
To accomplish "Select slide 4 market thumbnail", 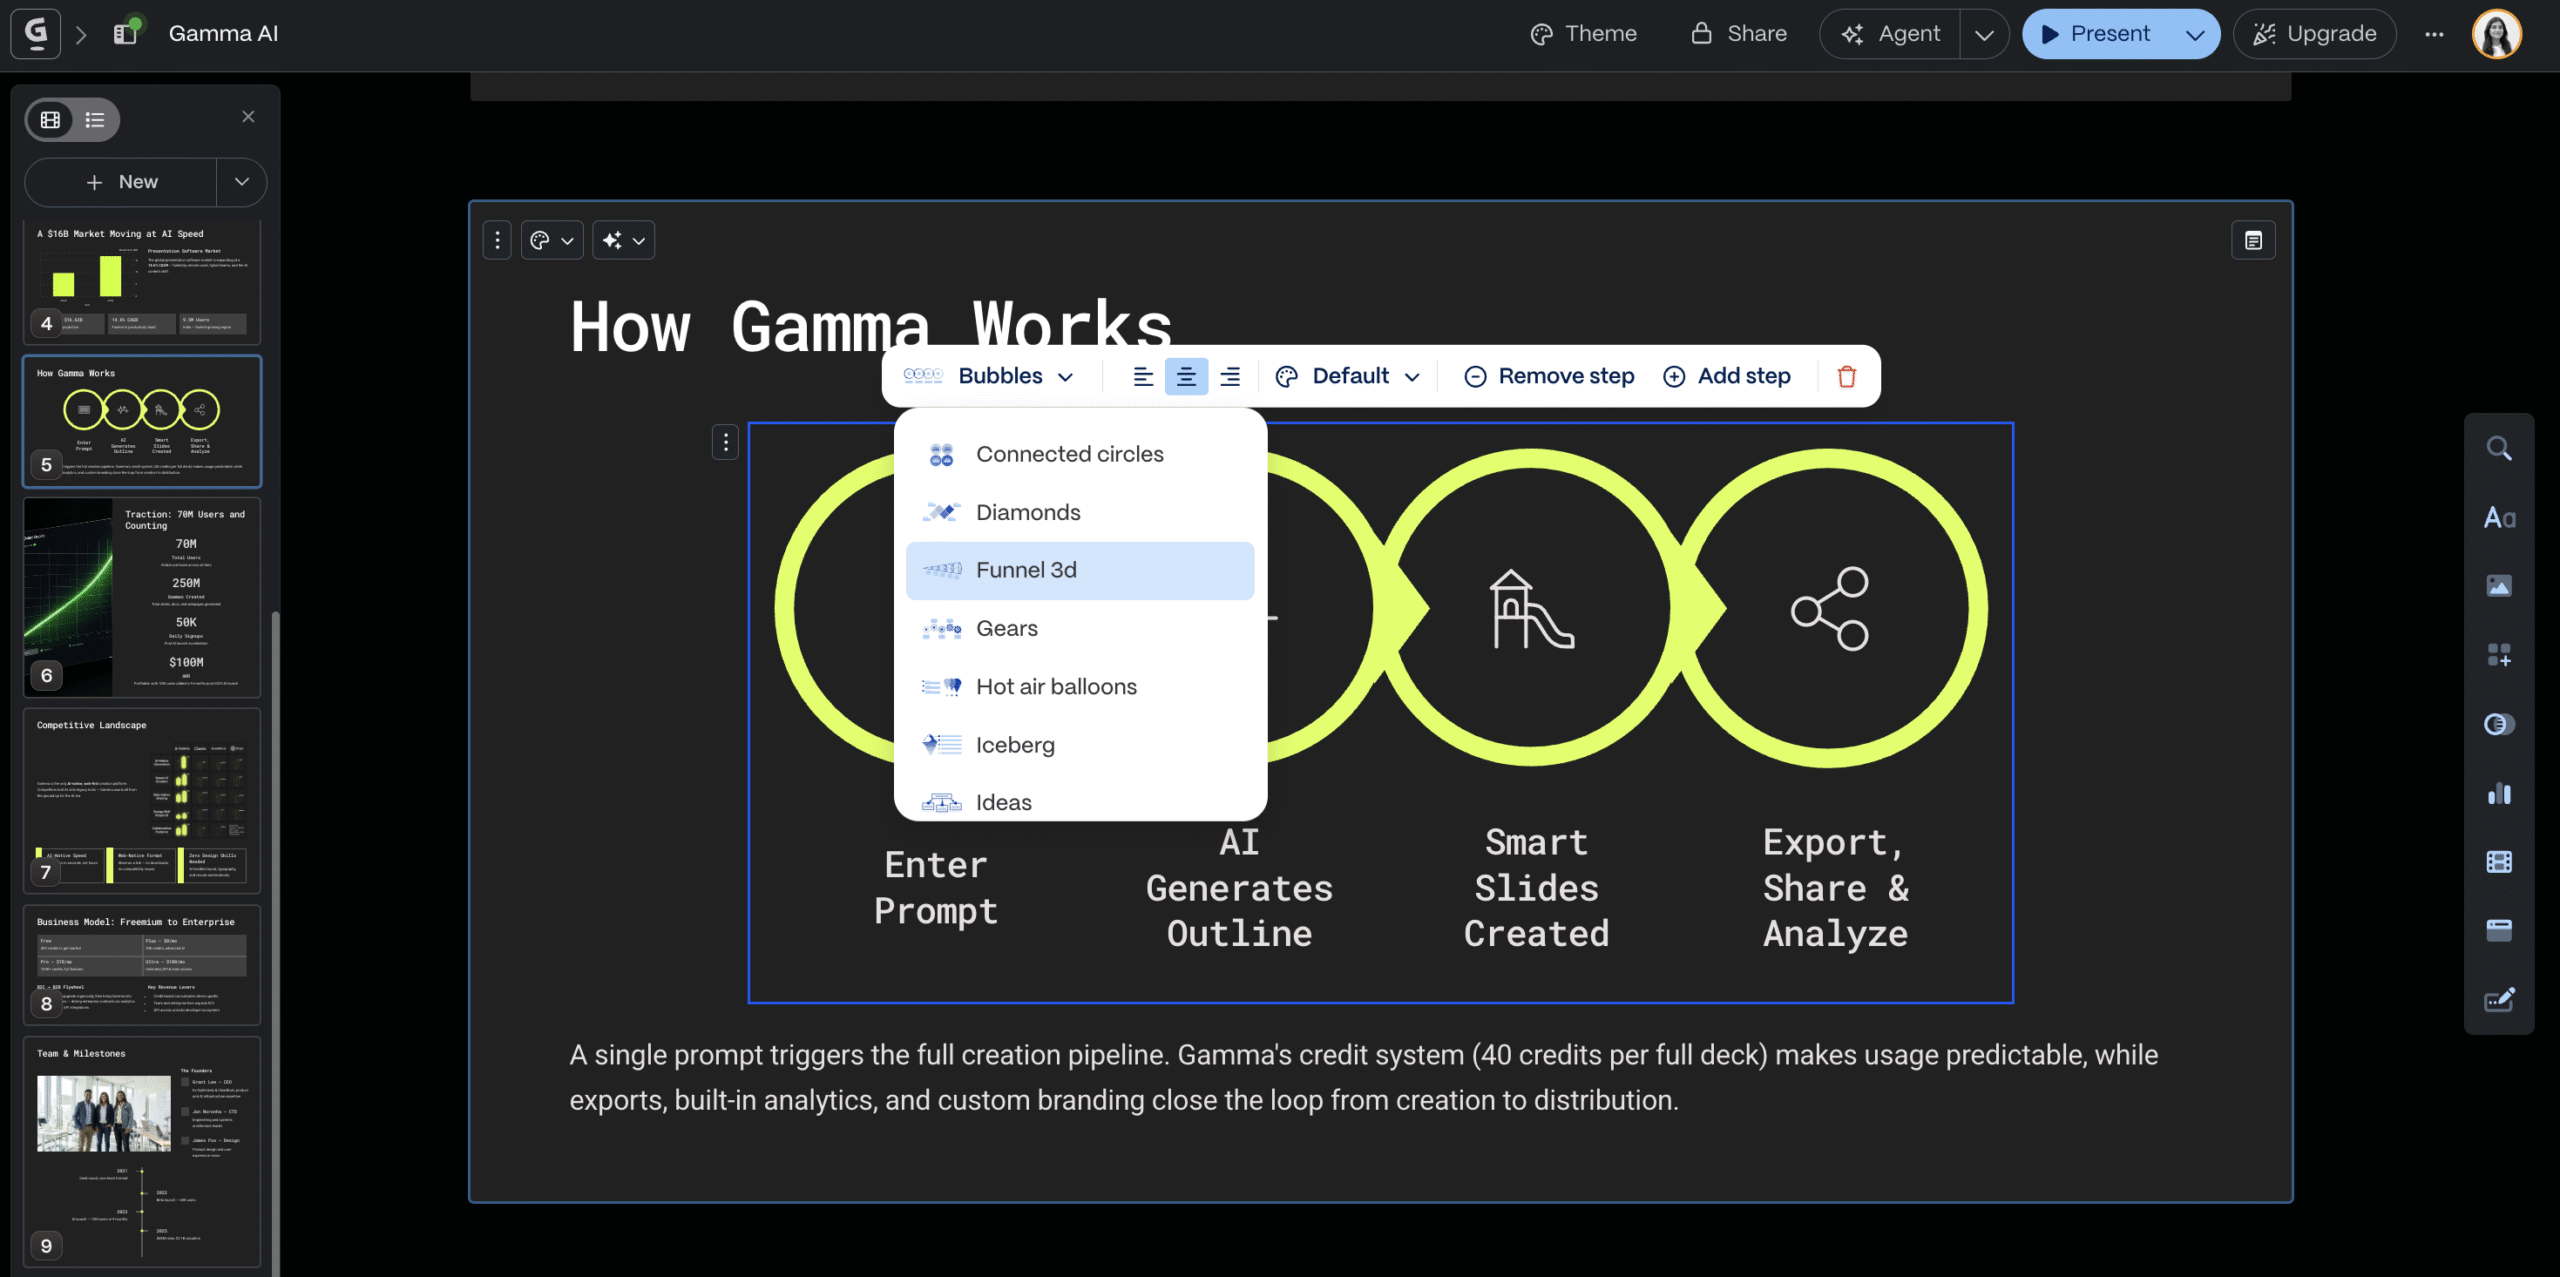I will click(142, 282).
